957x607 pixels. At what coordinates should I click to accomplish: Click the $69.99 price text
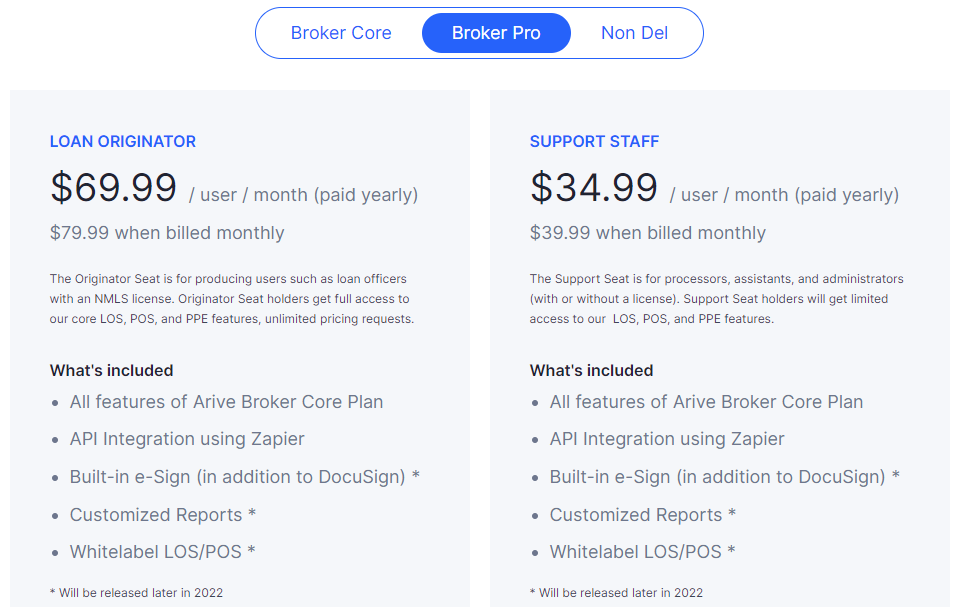pyautogui.click(x=113, y=188)
